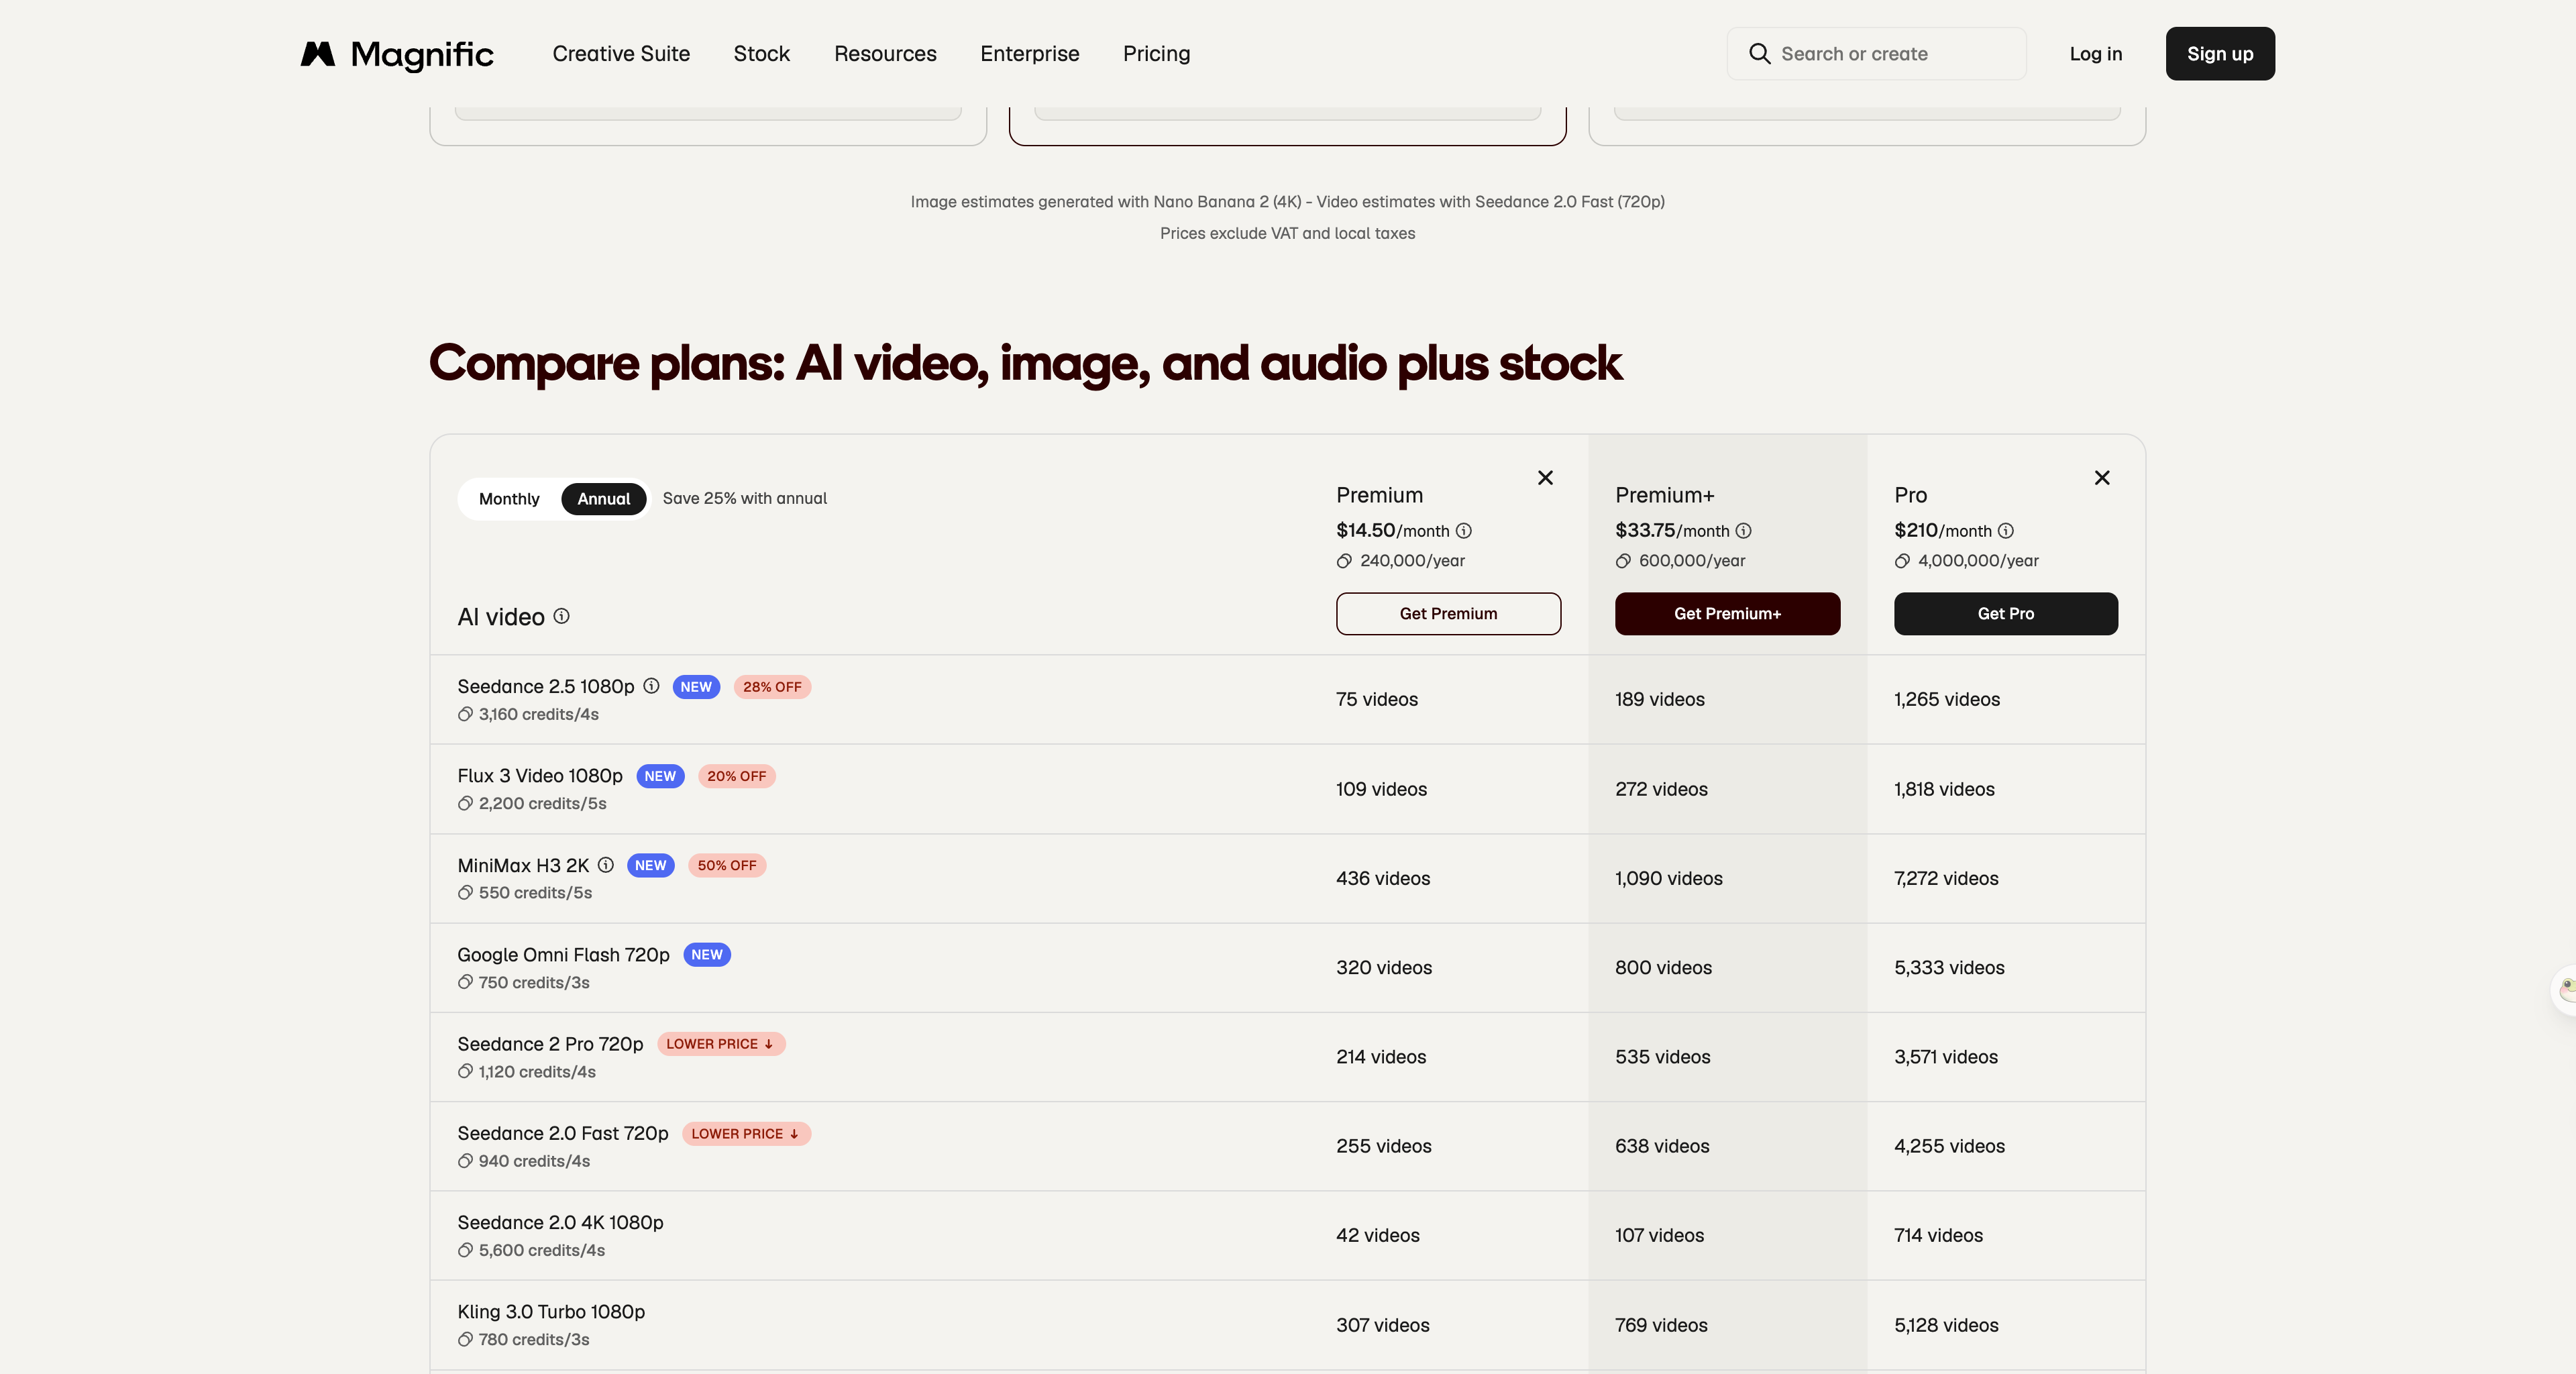The height and width of the screenshot is (1374, 2576).
Task: Click info icon beside Seedance 2.5 1080p
Action: tap(651, 686)
